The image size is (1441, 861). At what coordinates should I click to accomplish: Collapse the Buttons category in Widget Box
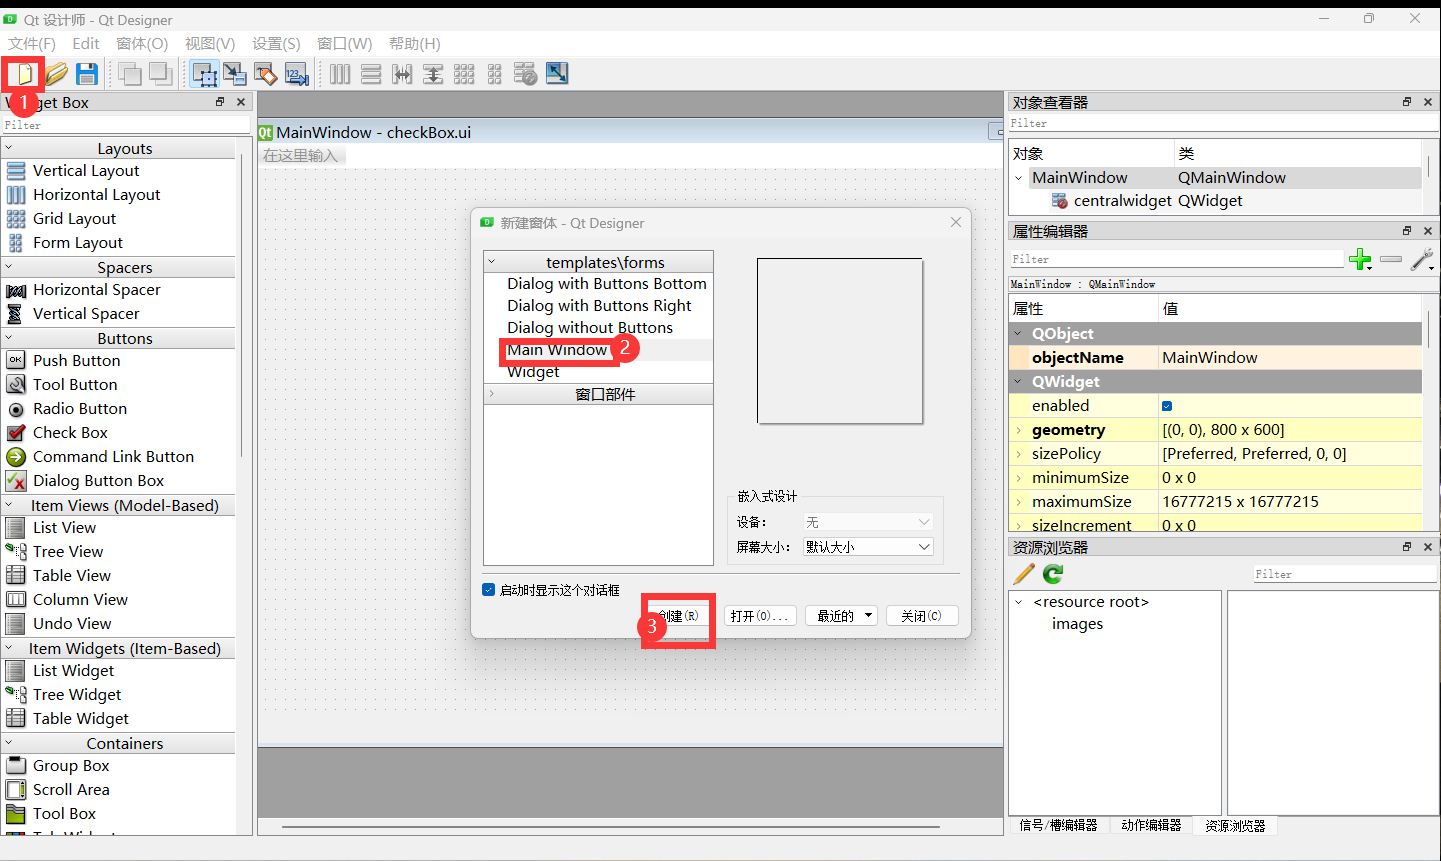coord(9,338)
